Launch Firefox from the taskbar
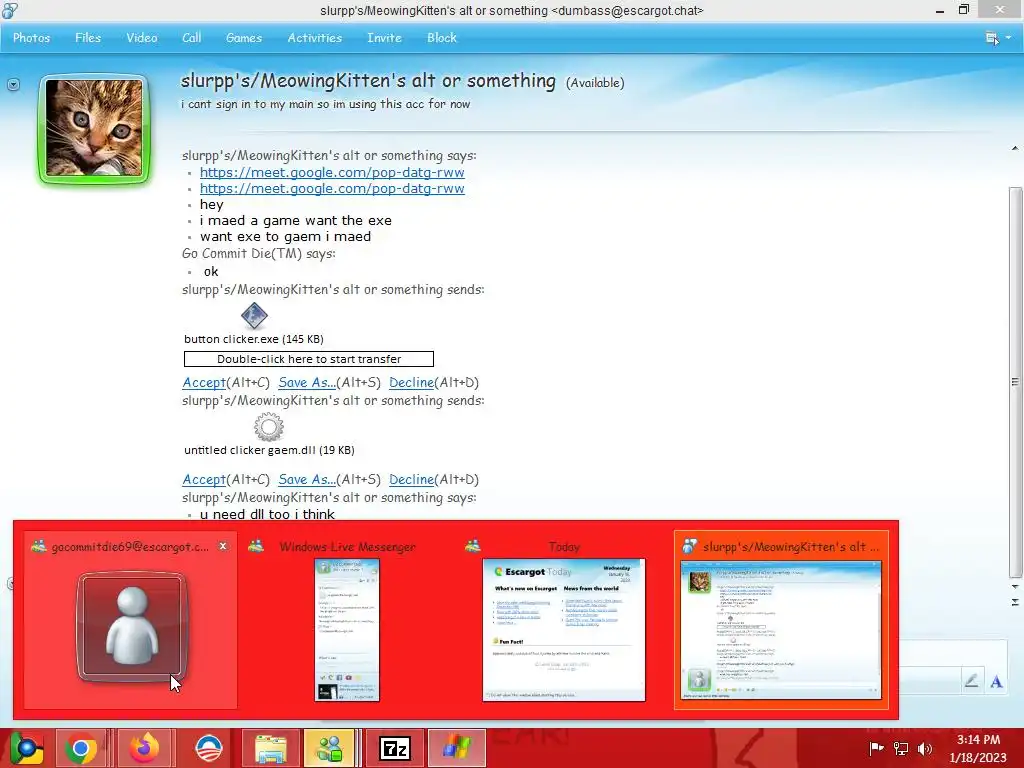 [x=144, y=748]
